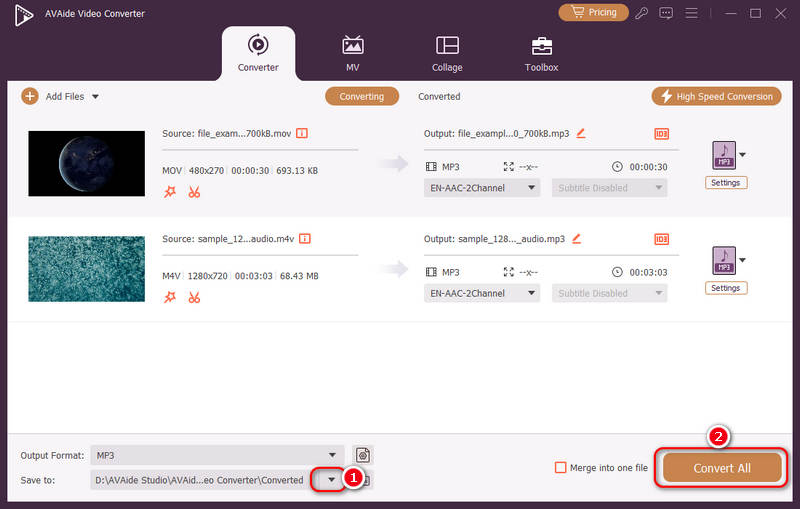800x509 pixels.
Task: Open the Toolbox tab
Action: coord(541,54)
